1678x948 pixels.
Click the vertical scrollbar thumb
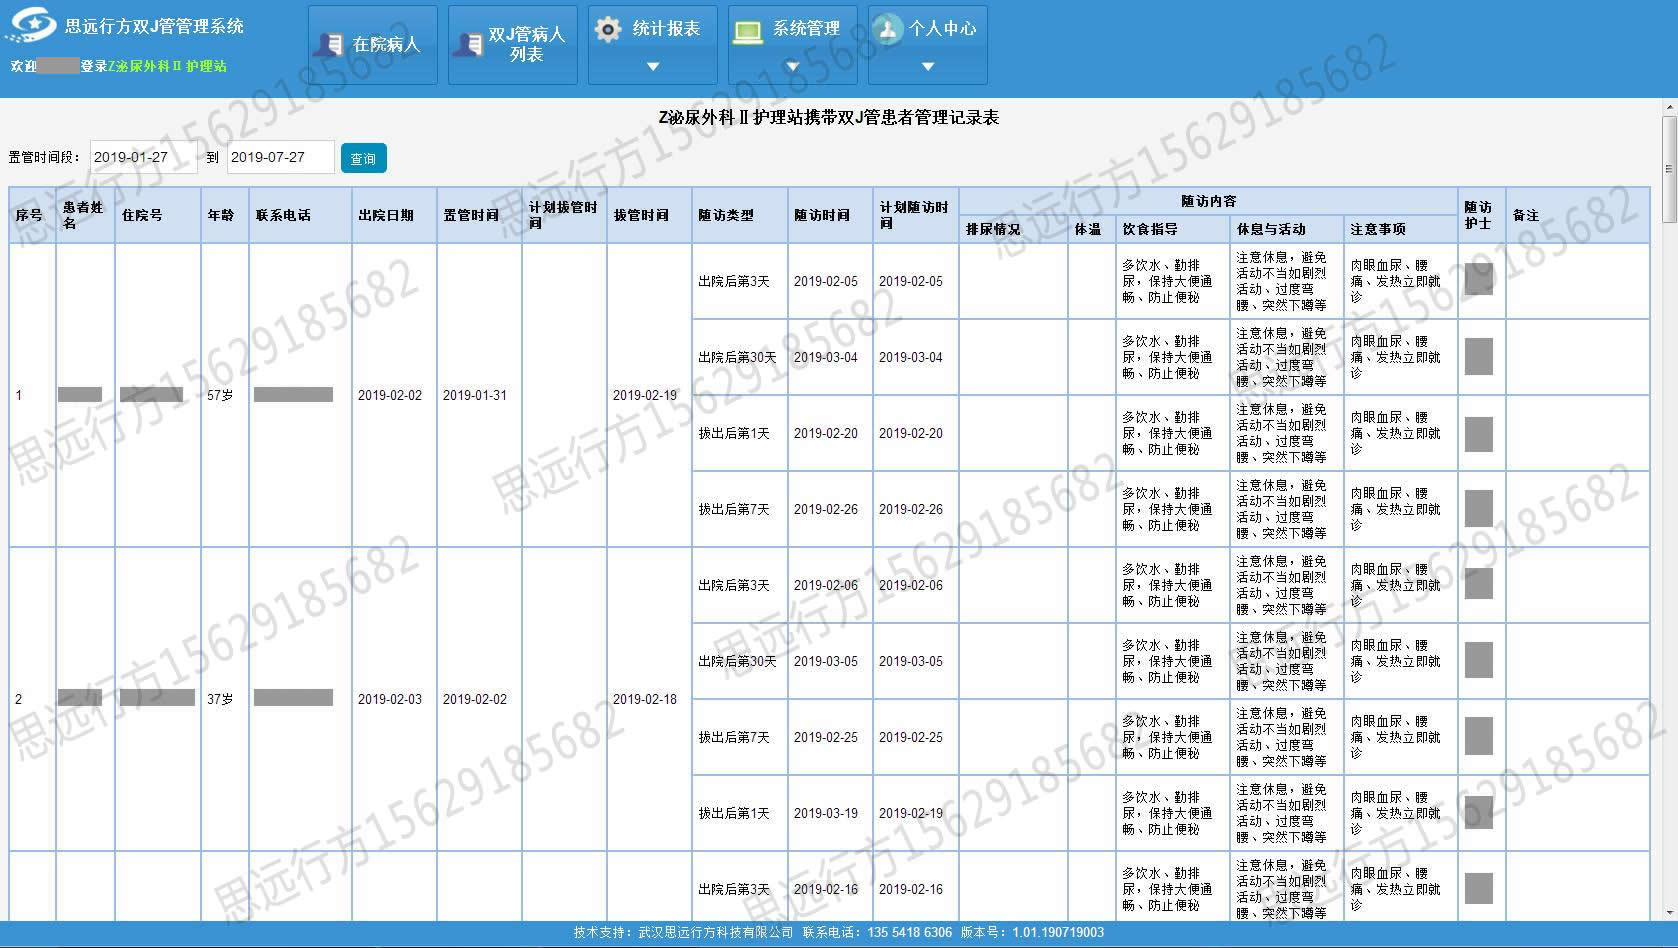pos(1670,169)
